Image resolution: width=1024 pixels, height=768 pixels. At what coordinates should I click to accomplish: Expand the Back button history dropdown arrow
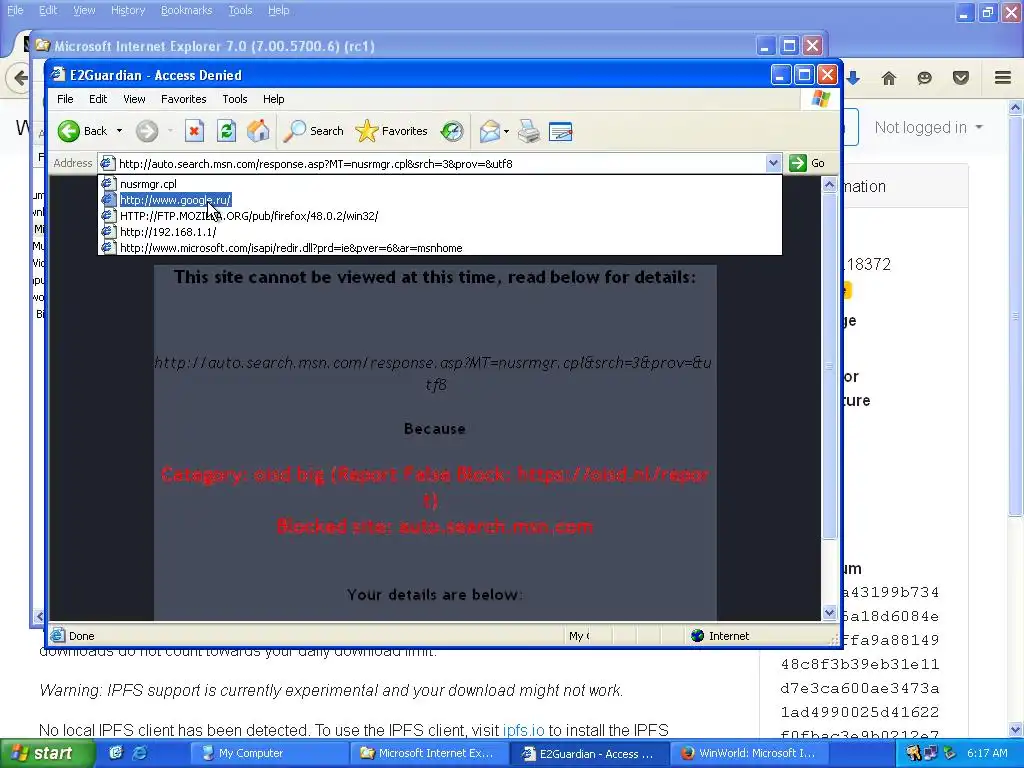119,131
